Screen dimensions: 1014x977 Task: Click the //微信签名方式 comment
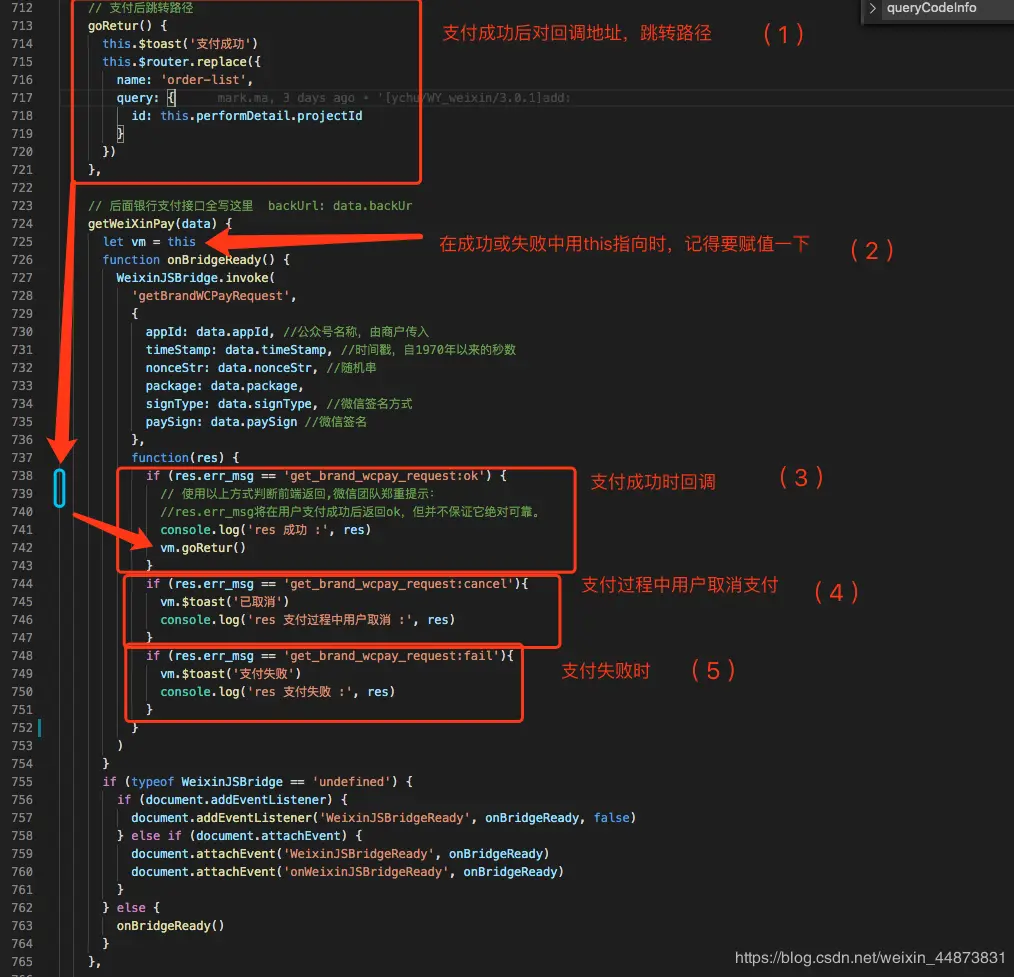point(369,404)
